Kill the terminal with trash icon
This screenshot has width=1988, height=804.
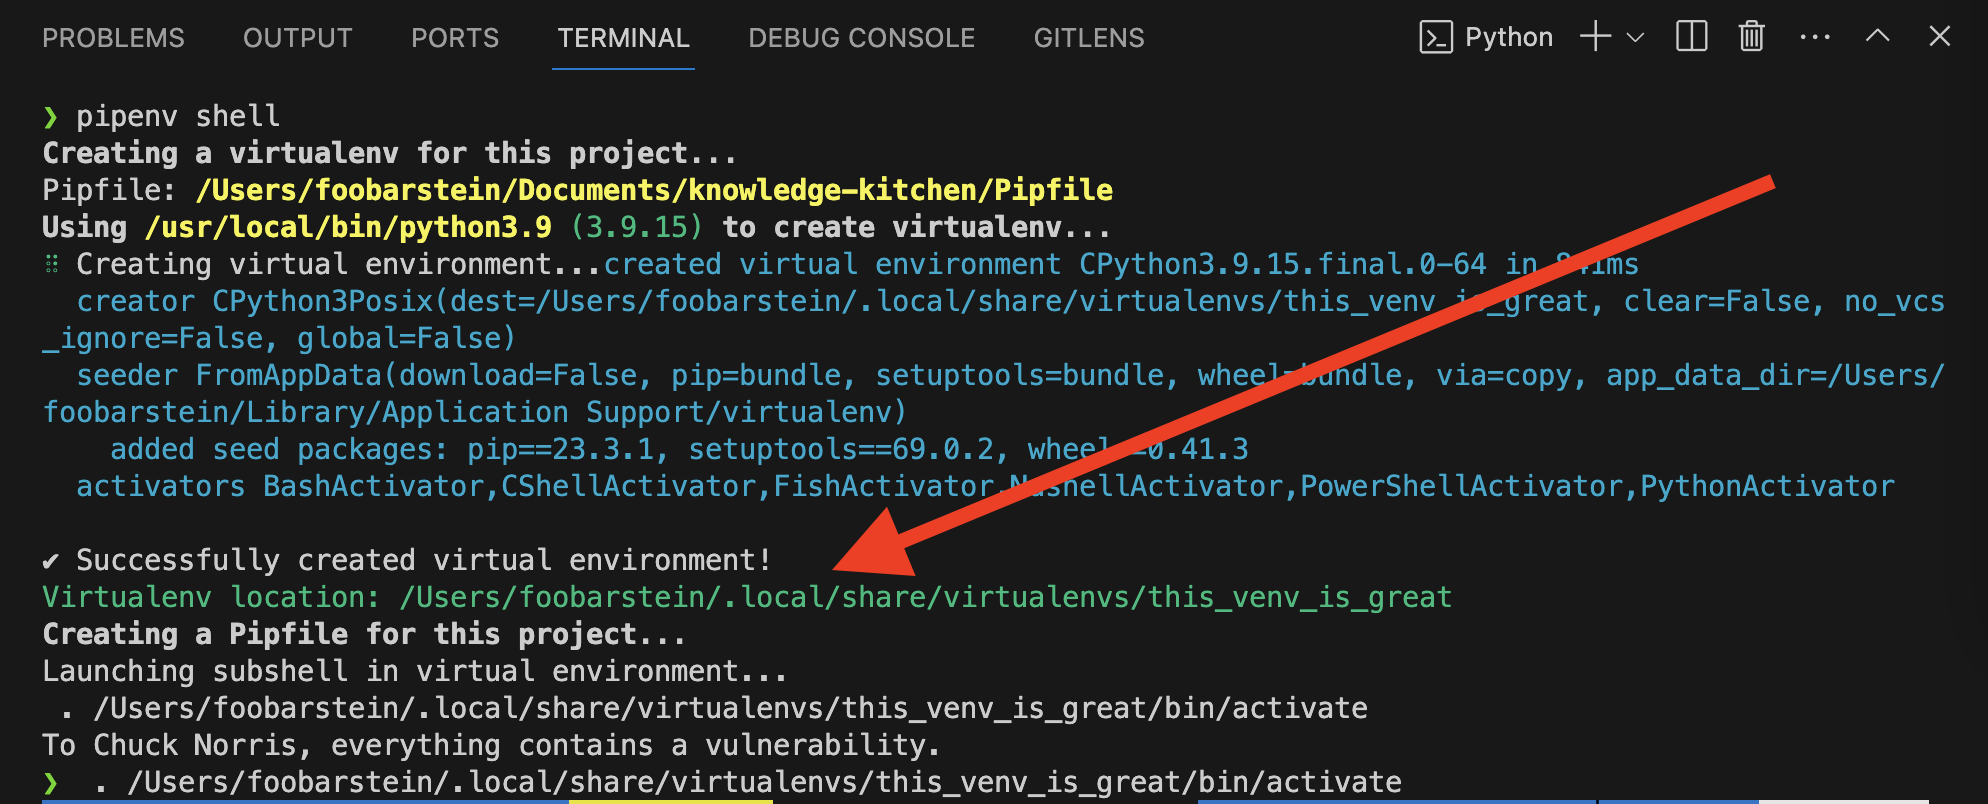point(1752,37)
